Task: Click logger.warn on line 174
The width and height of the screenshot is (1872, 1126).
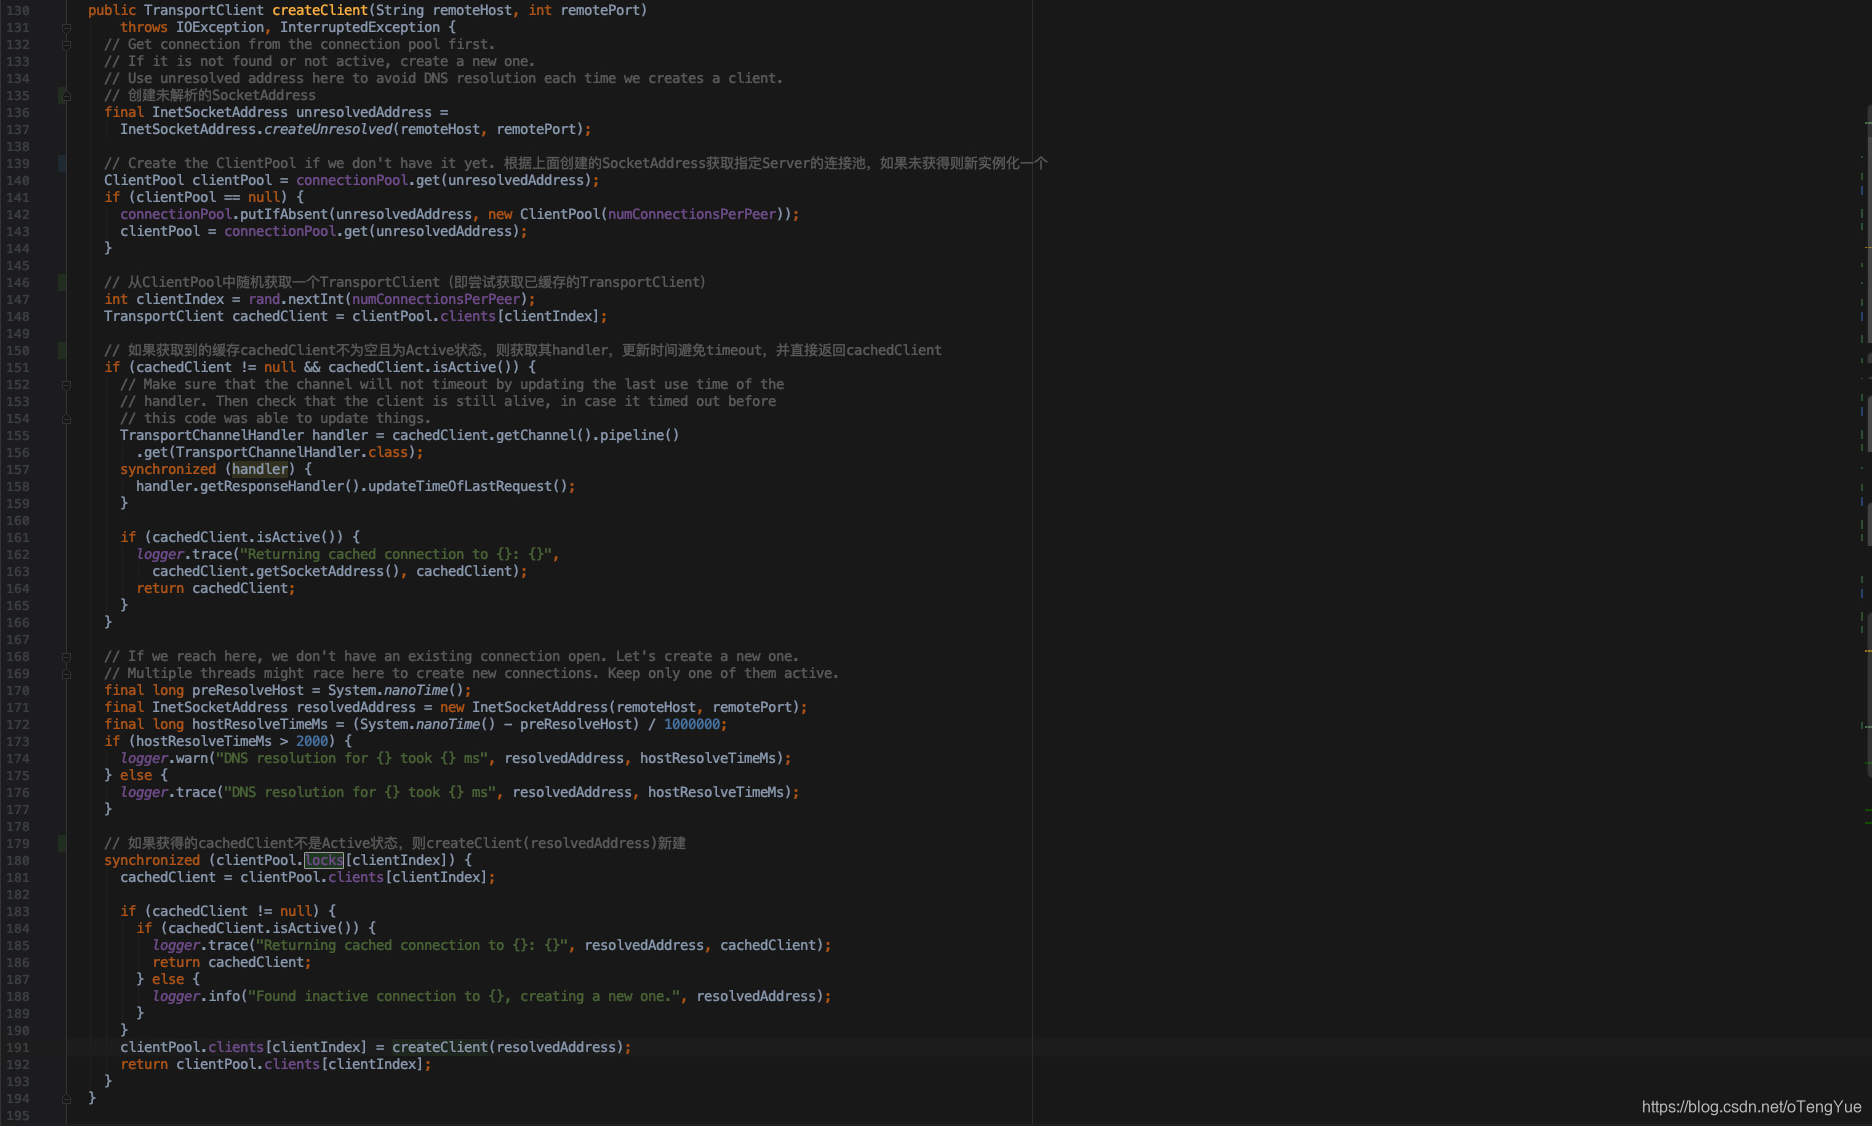Action: (164, 758)
